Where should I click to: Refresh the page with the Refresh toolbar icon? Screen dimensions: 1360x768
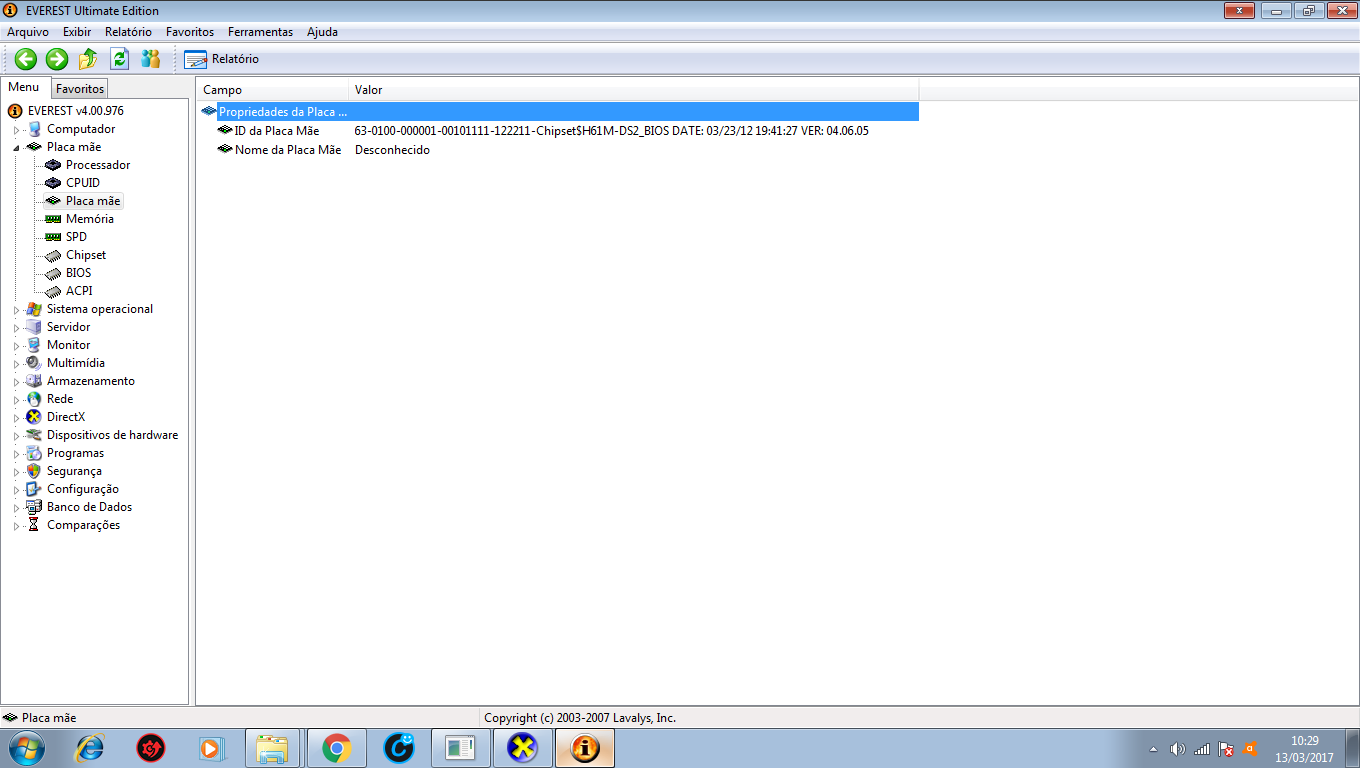119,59
